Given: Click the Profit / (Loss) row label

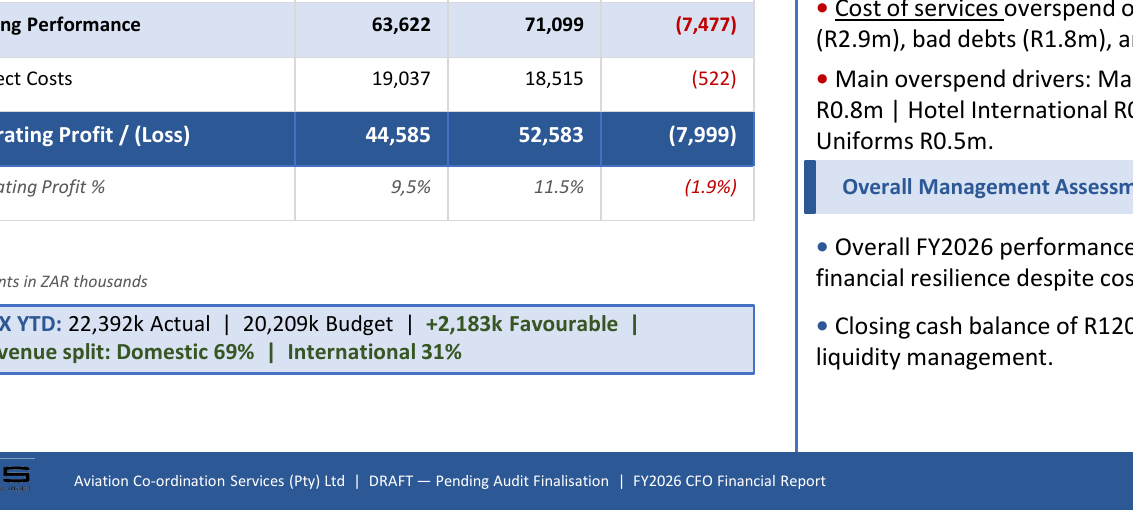Looking at the screenshot, I should [95, 135].
